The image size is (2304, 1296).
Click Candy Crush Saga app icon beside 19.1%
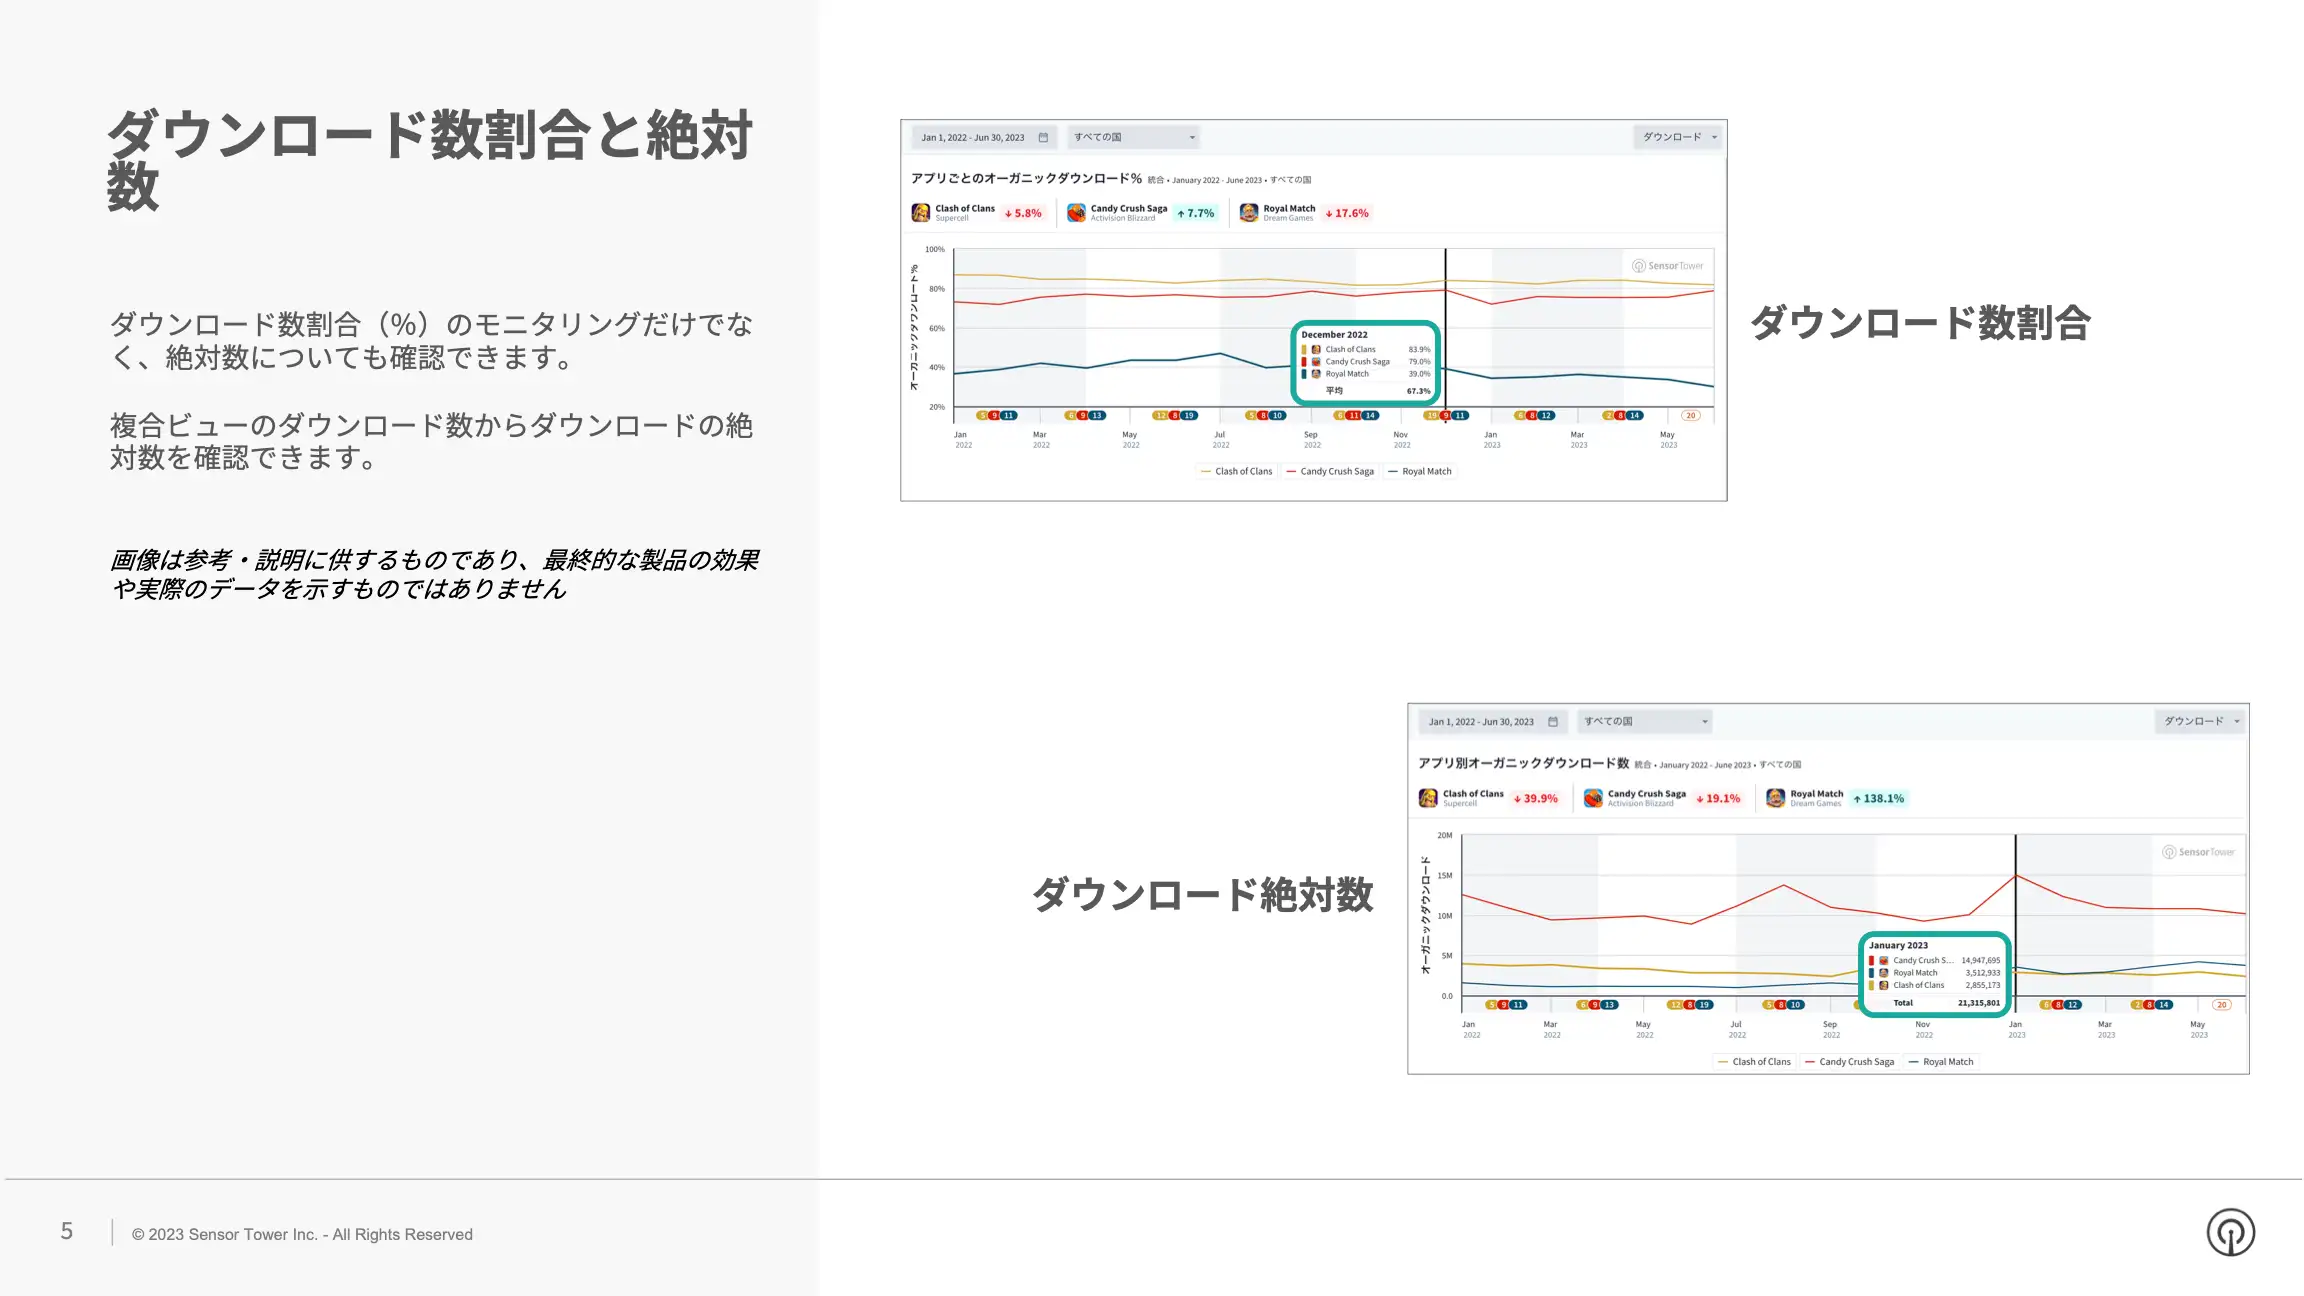[x=1593, y=798]
